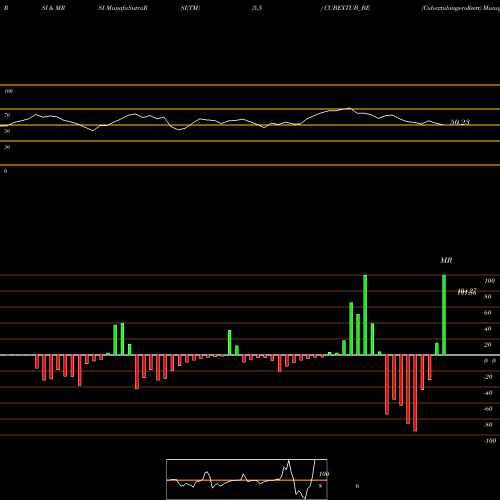Viewport: 500px width, 500px height.
Task: Click the -40 label on the MR scale
Action: pos(488,393)
